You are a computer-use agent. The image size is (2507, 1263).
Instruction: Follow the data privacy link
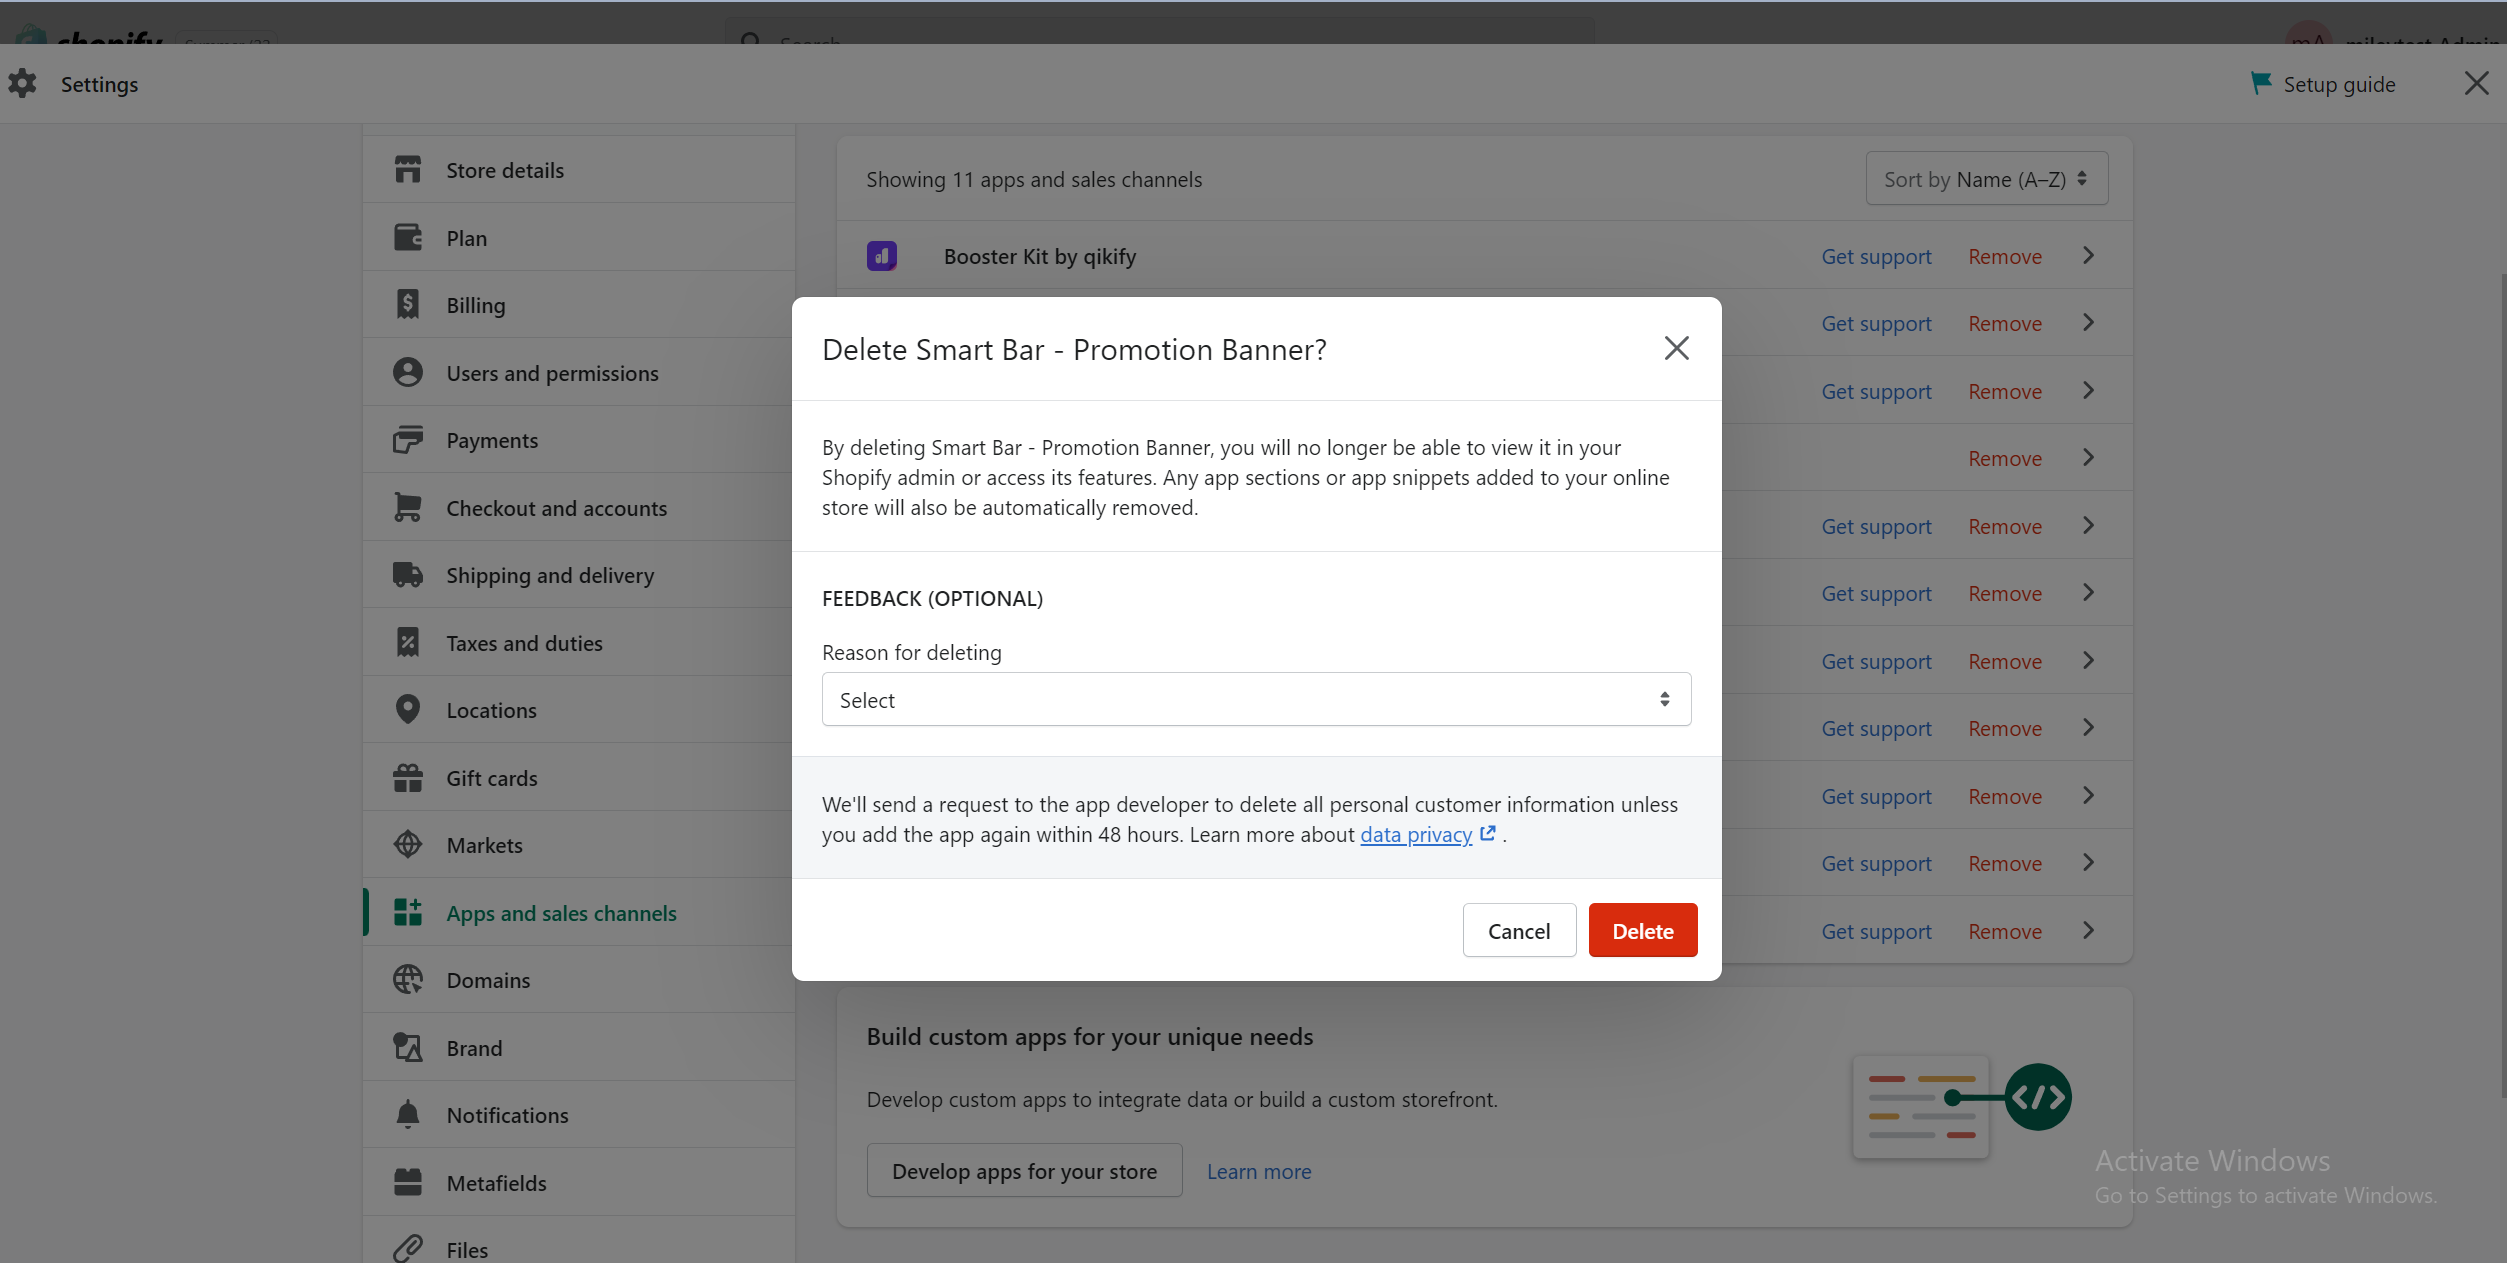[1416, 834]
